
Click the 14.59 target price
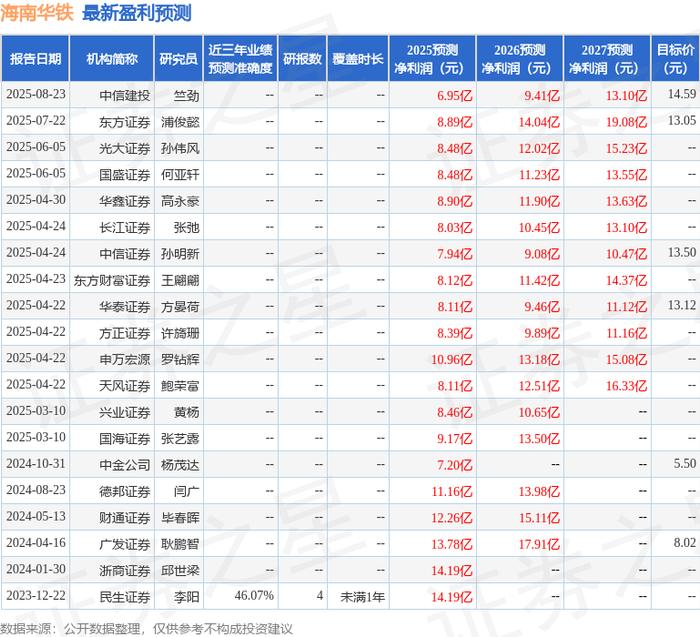click(682, 94)
